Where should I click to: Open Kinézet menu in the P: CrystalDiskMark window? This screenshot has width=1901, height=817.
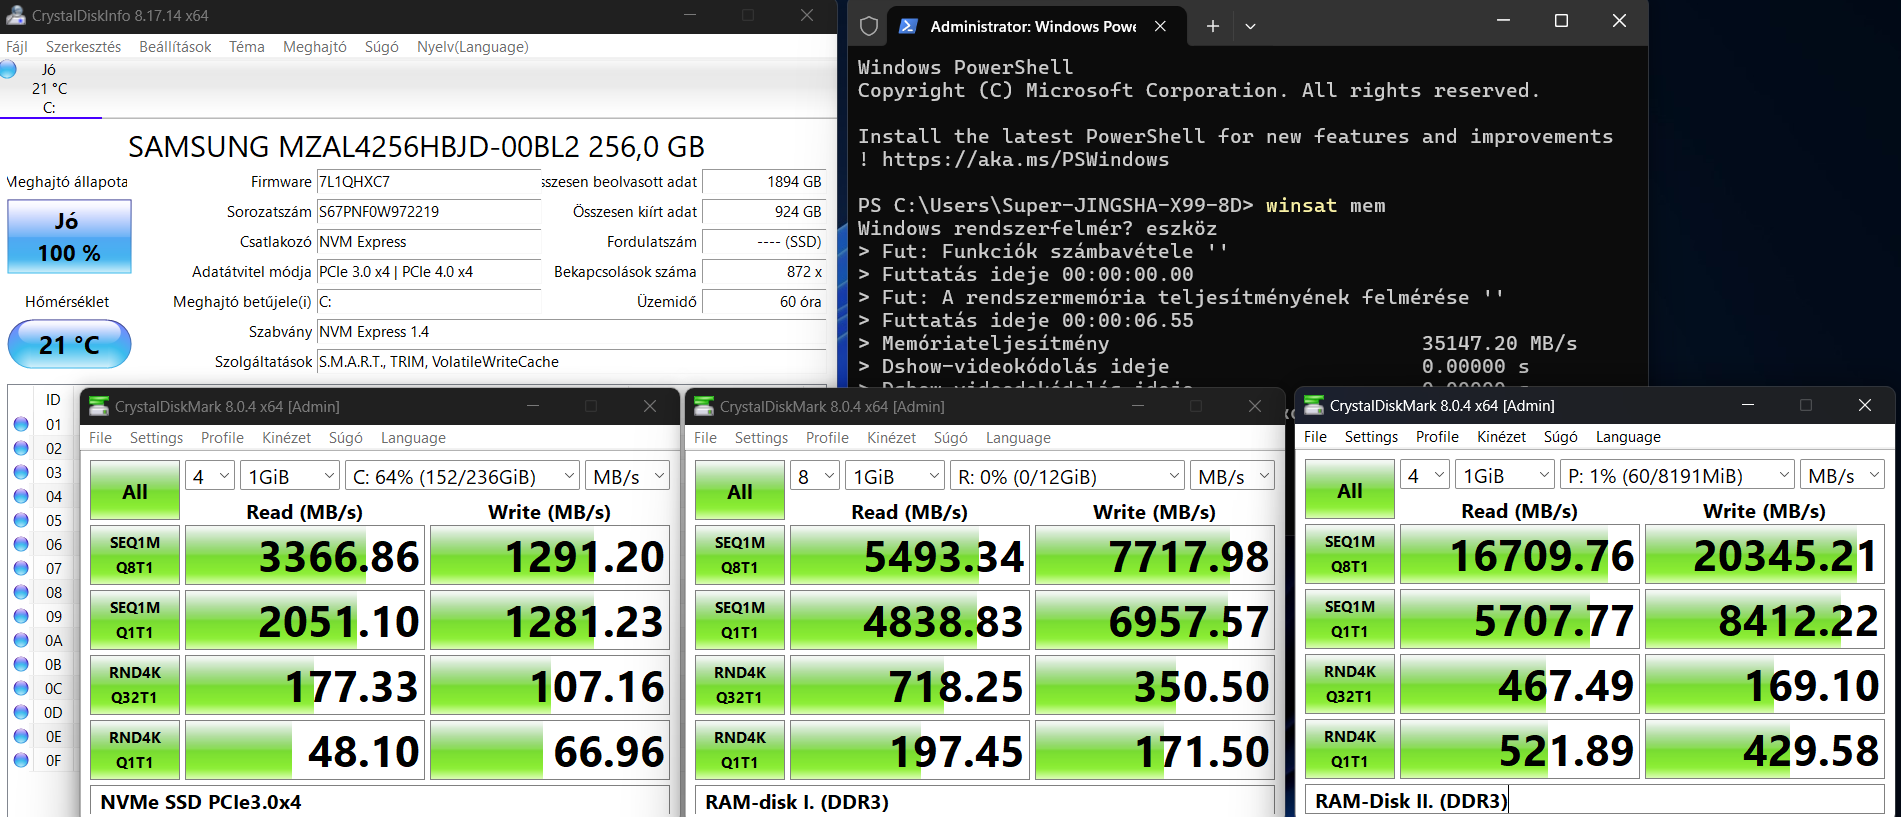point(1501,437)
